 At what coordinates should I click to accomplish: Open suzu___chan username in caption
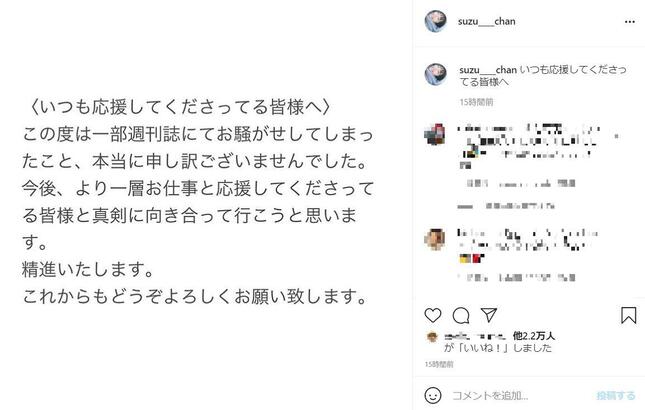click(488, 70)
